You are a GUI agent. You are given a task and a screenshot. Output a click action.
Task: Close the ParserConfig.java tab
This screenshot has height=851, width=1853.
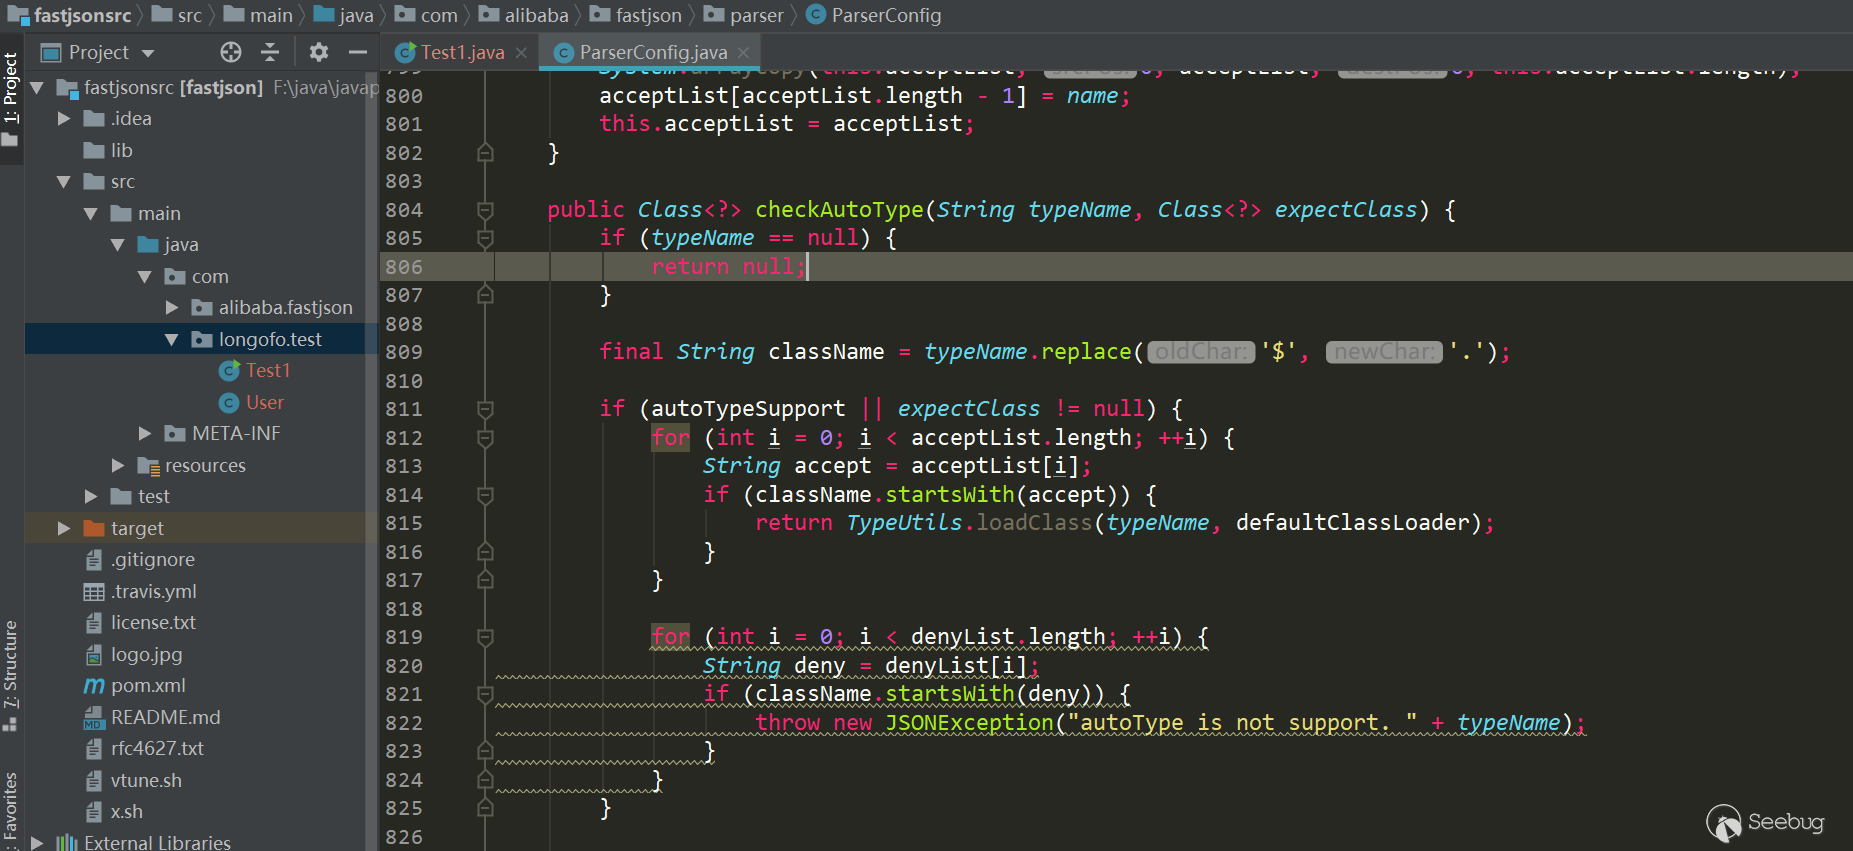(743, 53)
